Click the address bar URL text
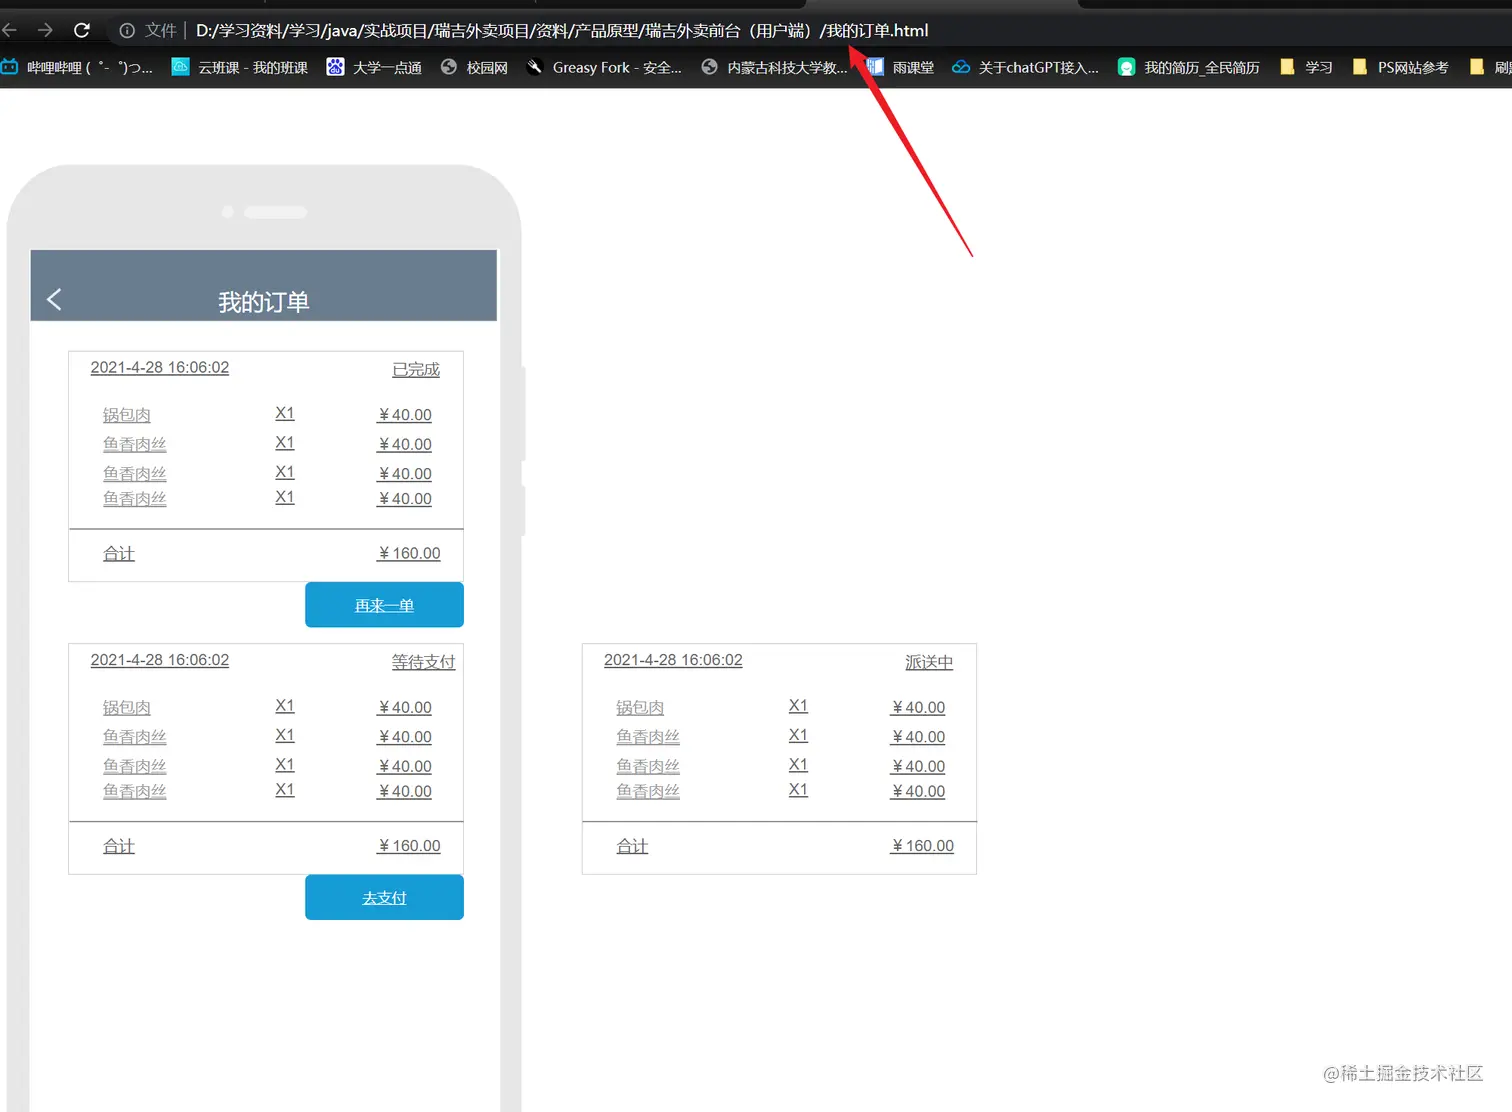Screen dimensions: 1512x1112 pyautogui.click(x=562, y=31)
